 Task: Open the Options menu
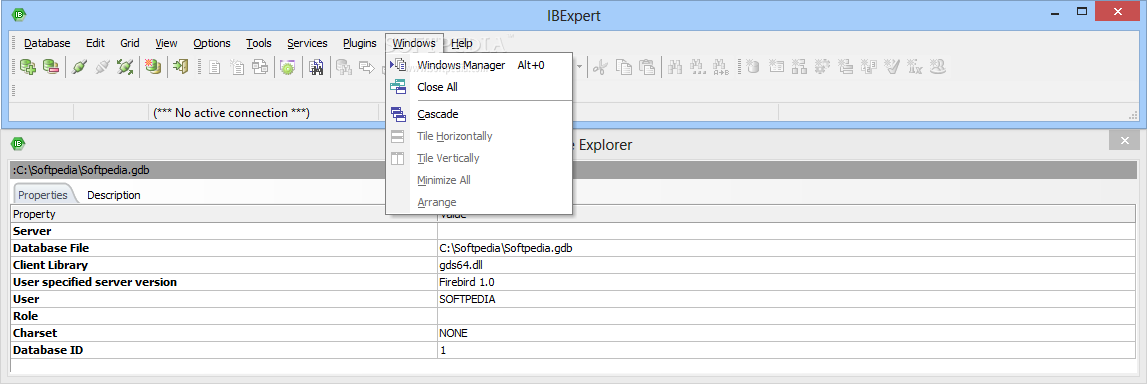[211, 43]
